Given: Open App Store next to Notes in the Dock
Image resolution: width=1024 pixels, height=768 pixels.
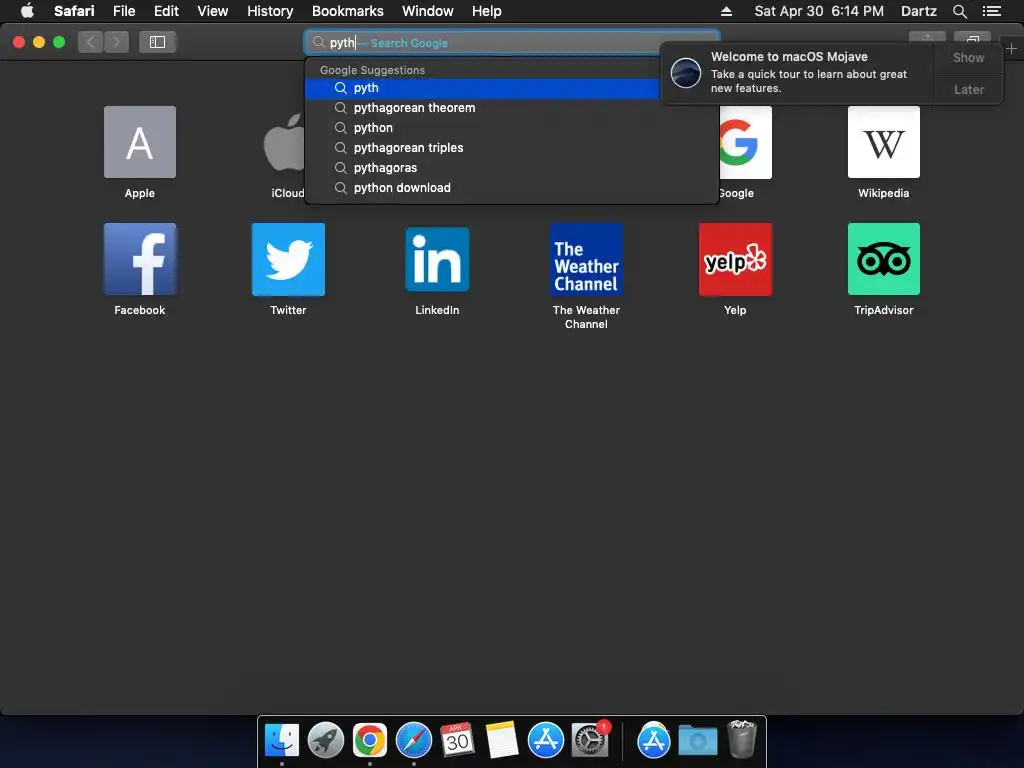Looking at the screenshot, I should click(x=545, y=741).
